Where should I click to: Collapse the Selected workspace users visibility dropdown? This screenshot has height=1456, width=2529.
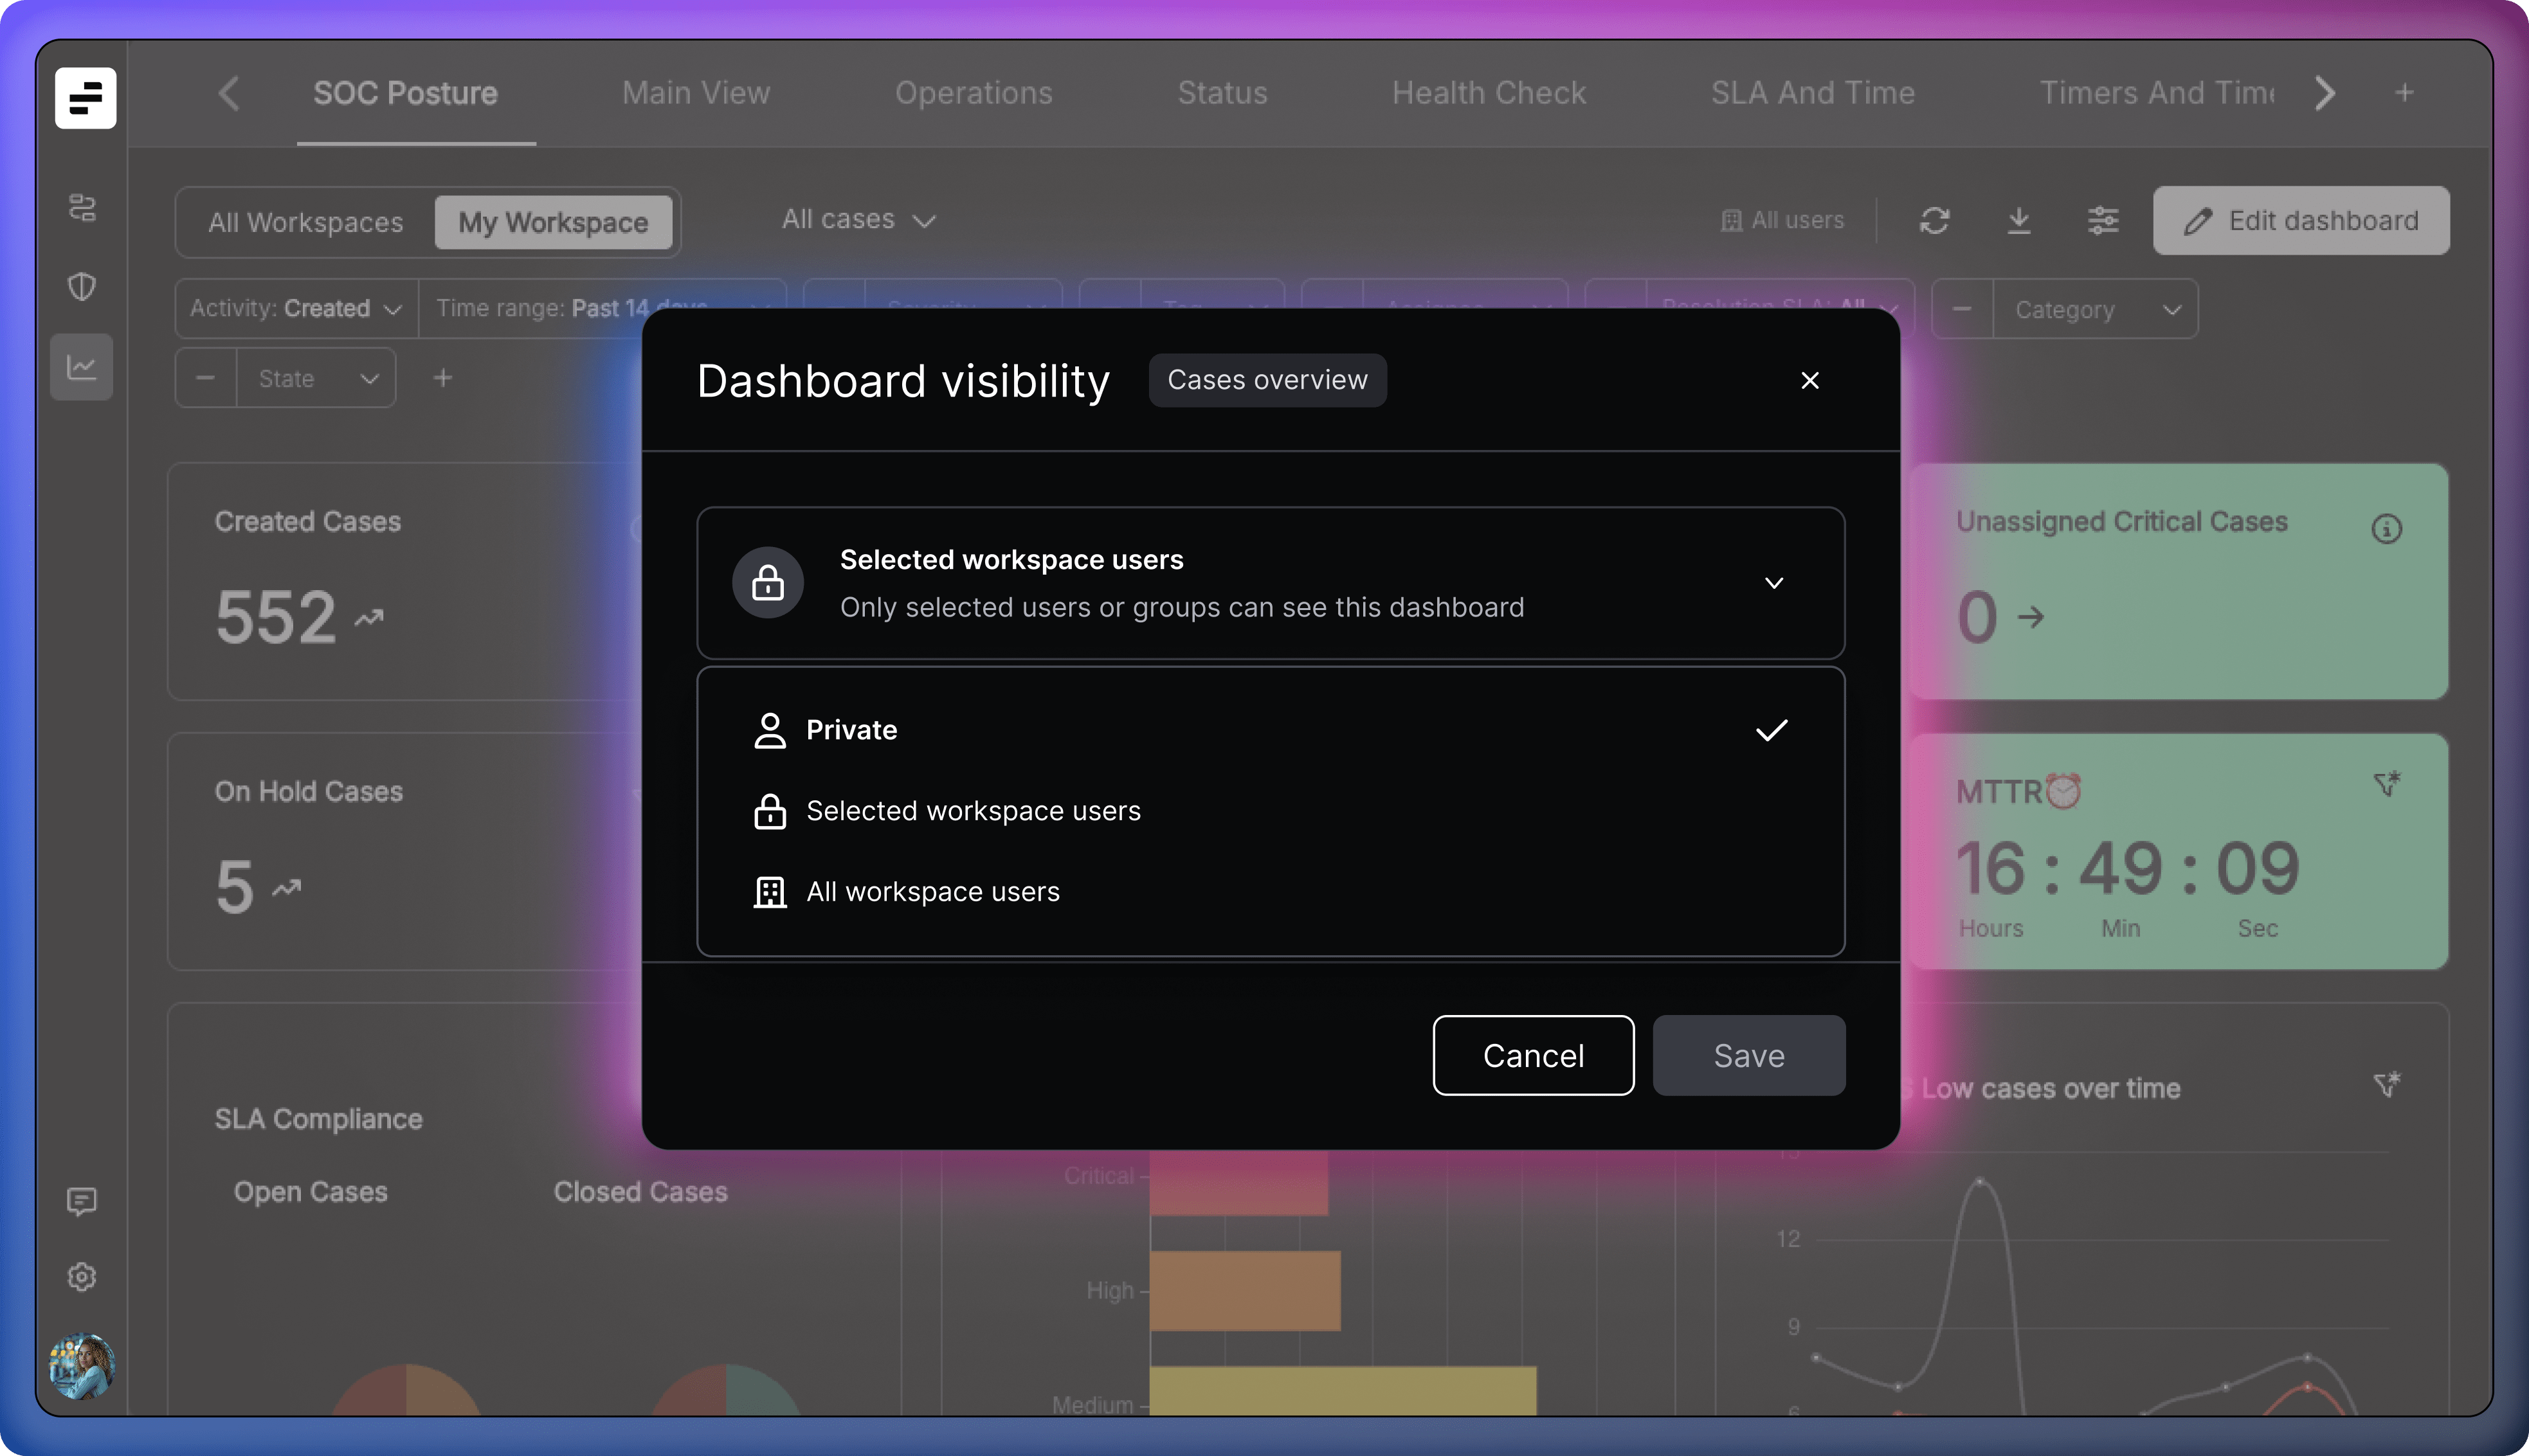tap(1773, 583)
